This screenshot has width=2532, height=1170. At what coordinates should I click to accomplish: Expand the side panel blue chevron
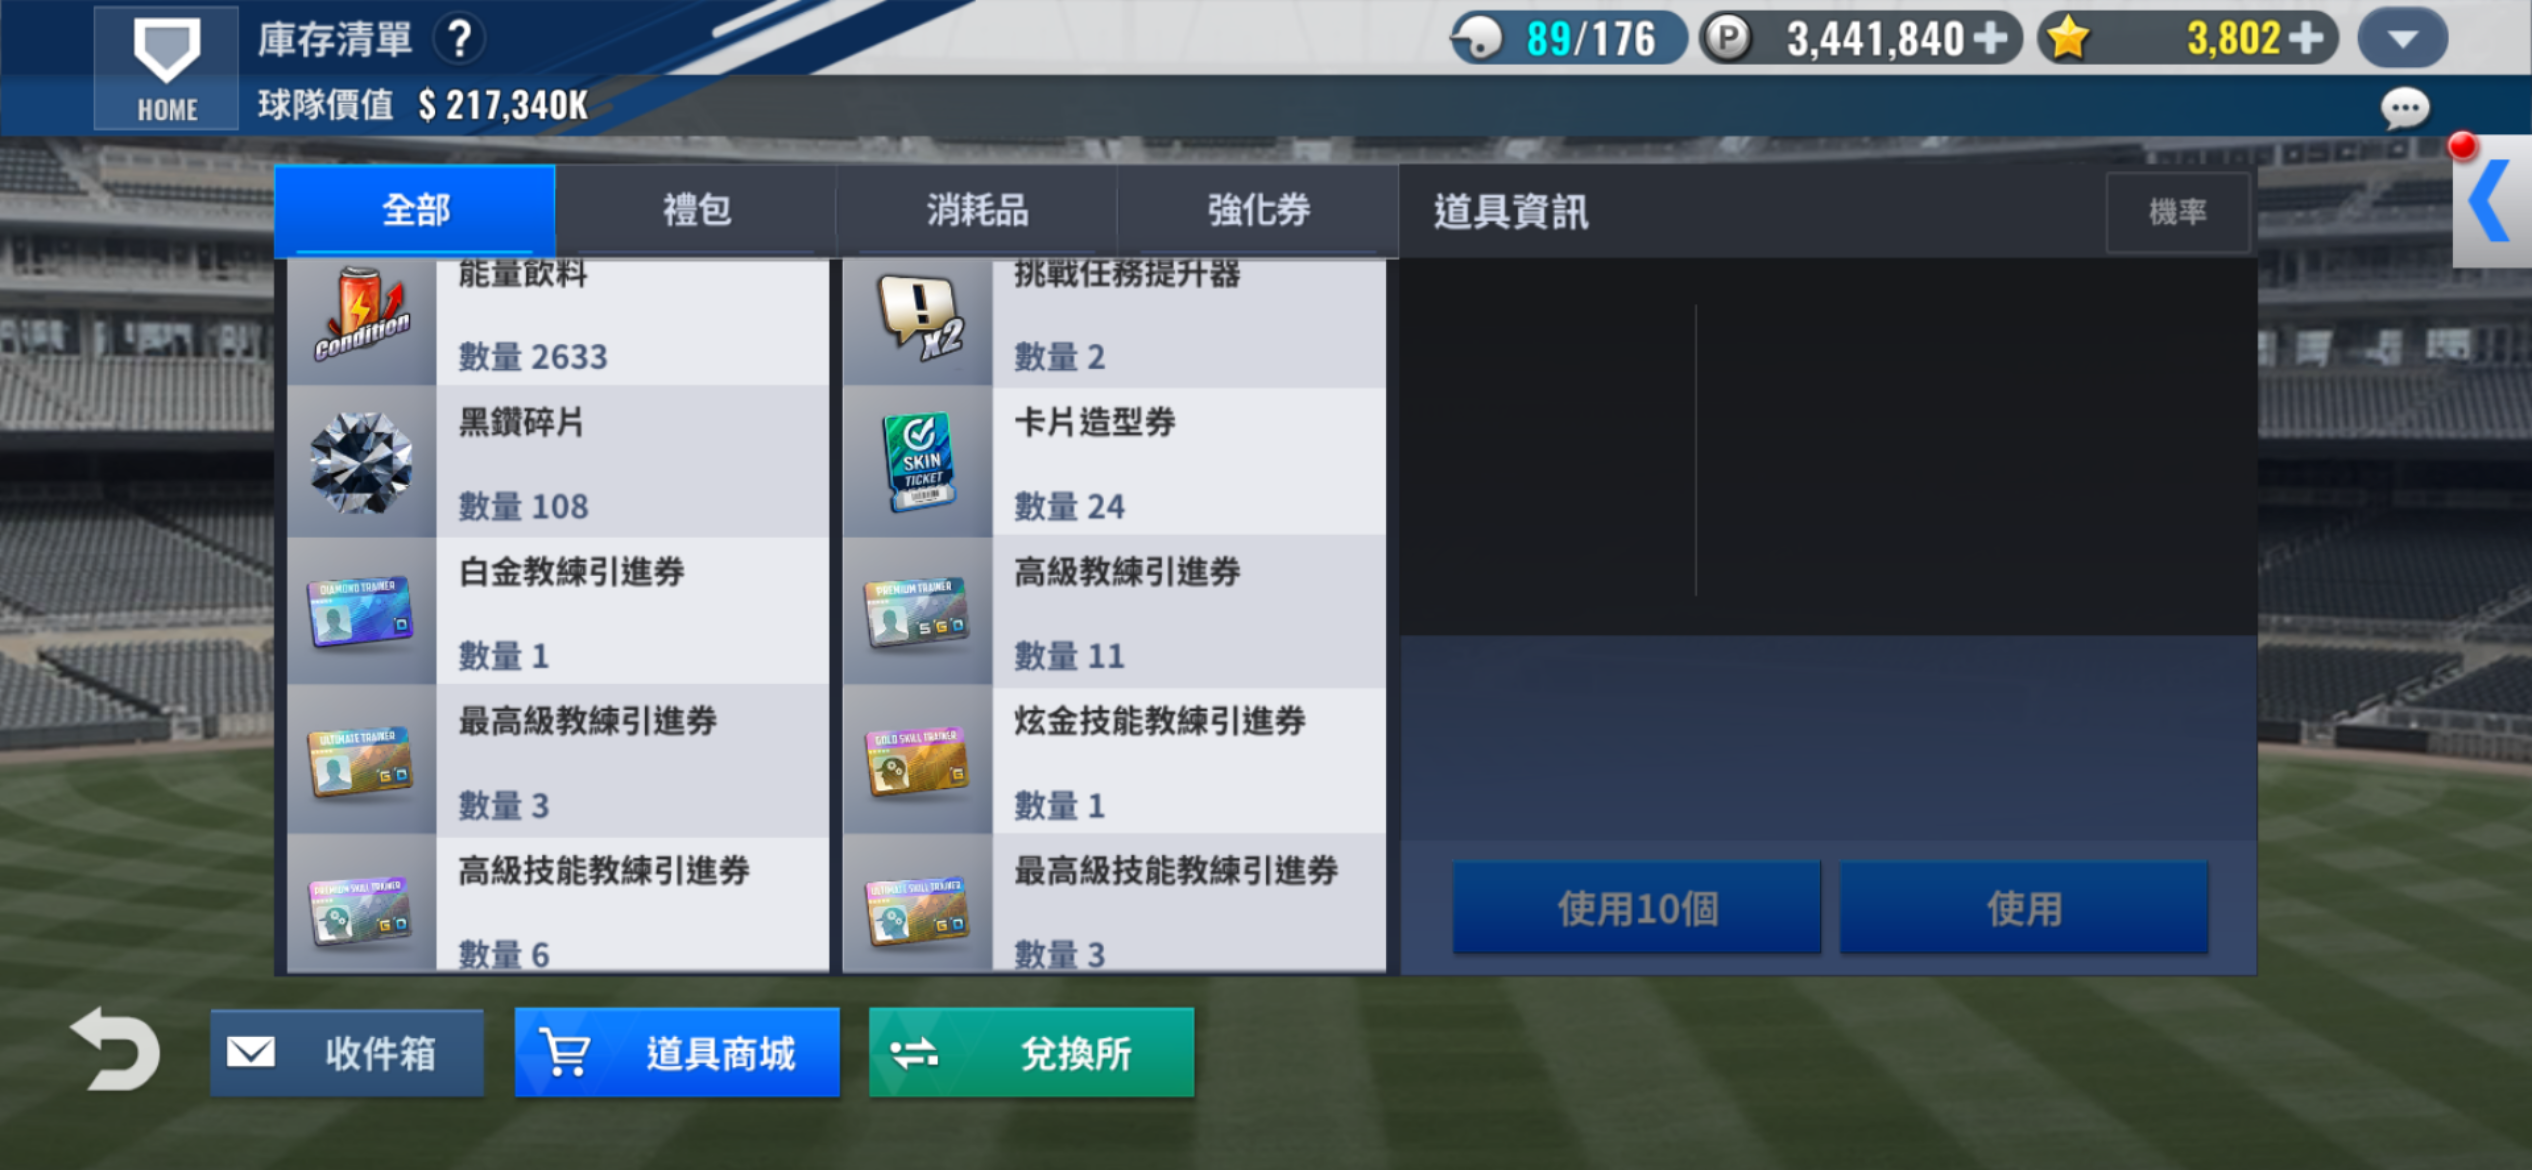(2491, 202)
